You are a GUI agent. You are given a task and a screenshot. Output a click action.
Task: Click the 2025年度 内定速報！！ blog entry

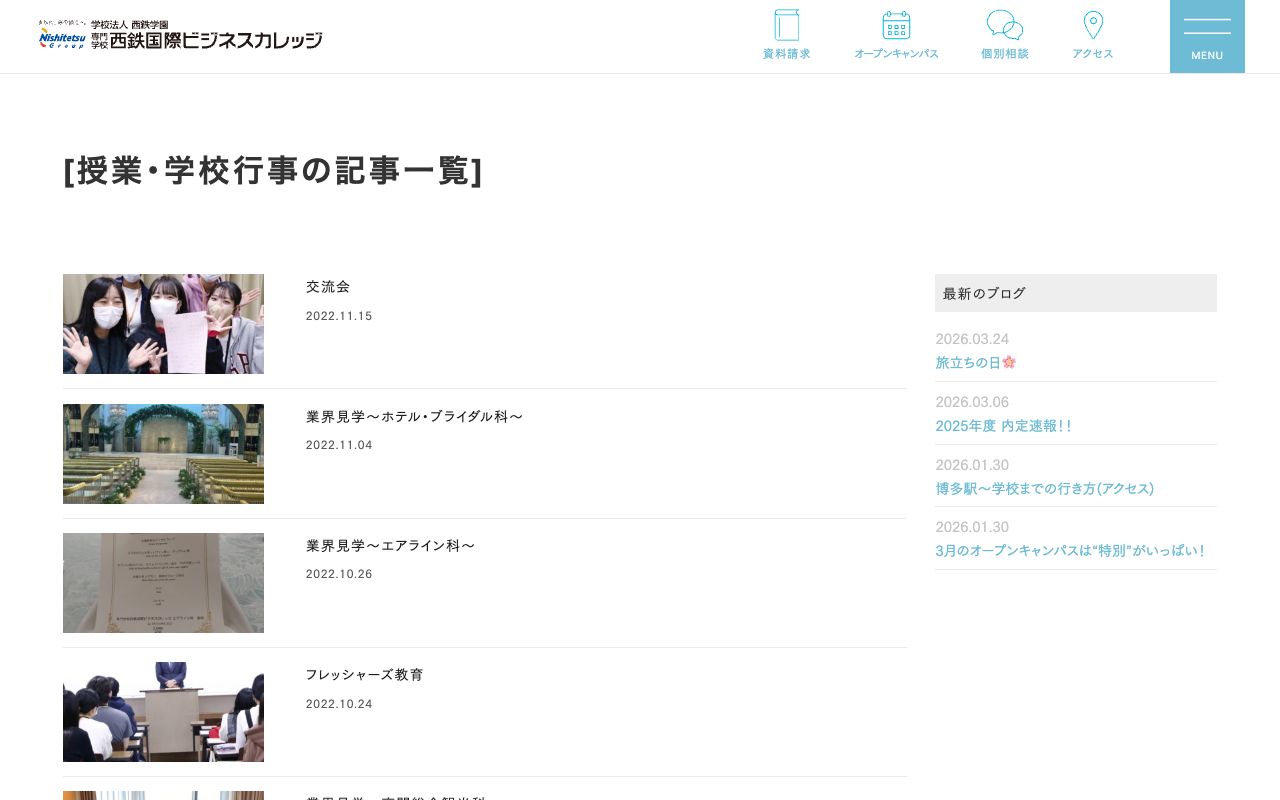pos(1004,425)
